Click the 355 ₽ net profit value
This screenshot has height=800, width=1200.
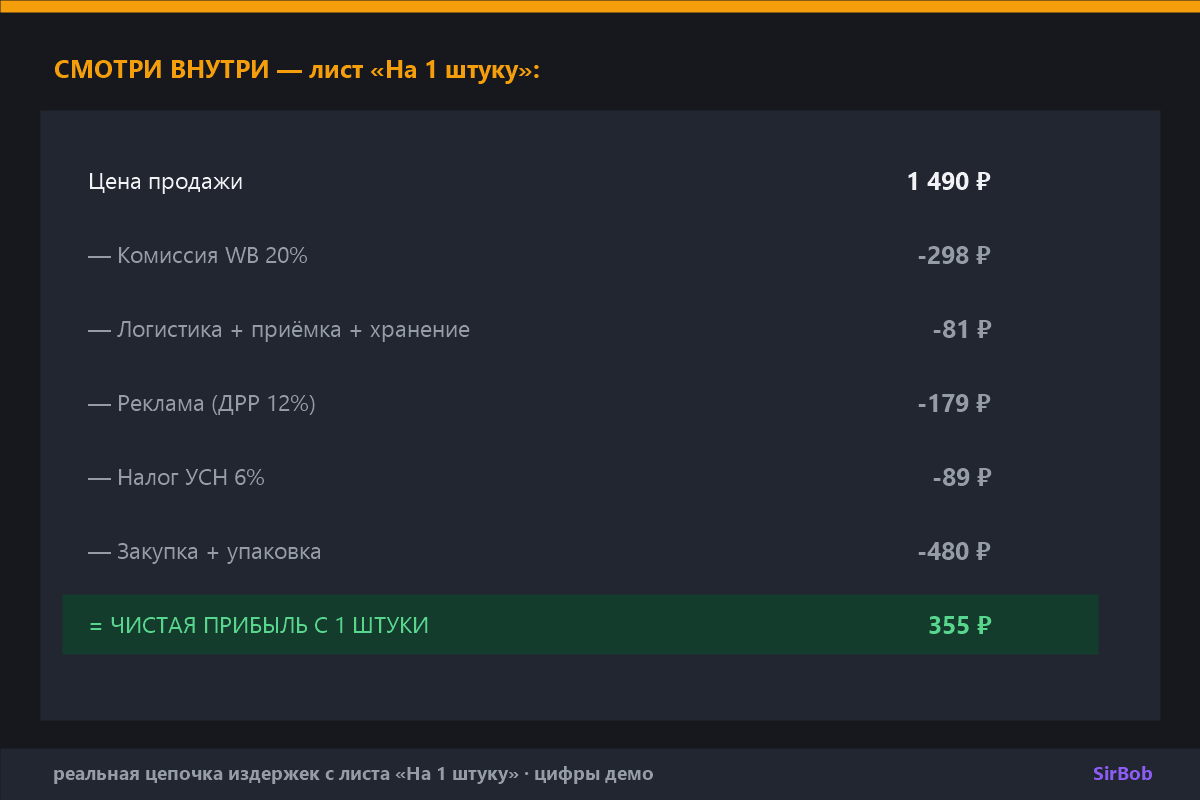point(959,626)
